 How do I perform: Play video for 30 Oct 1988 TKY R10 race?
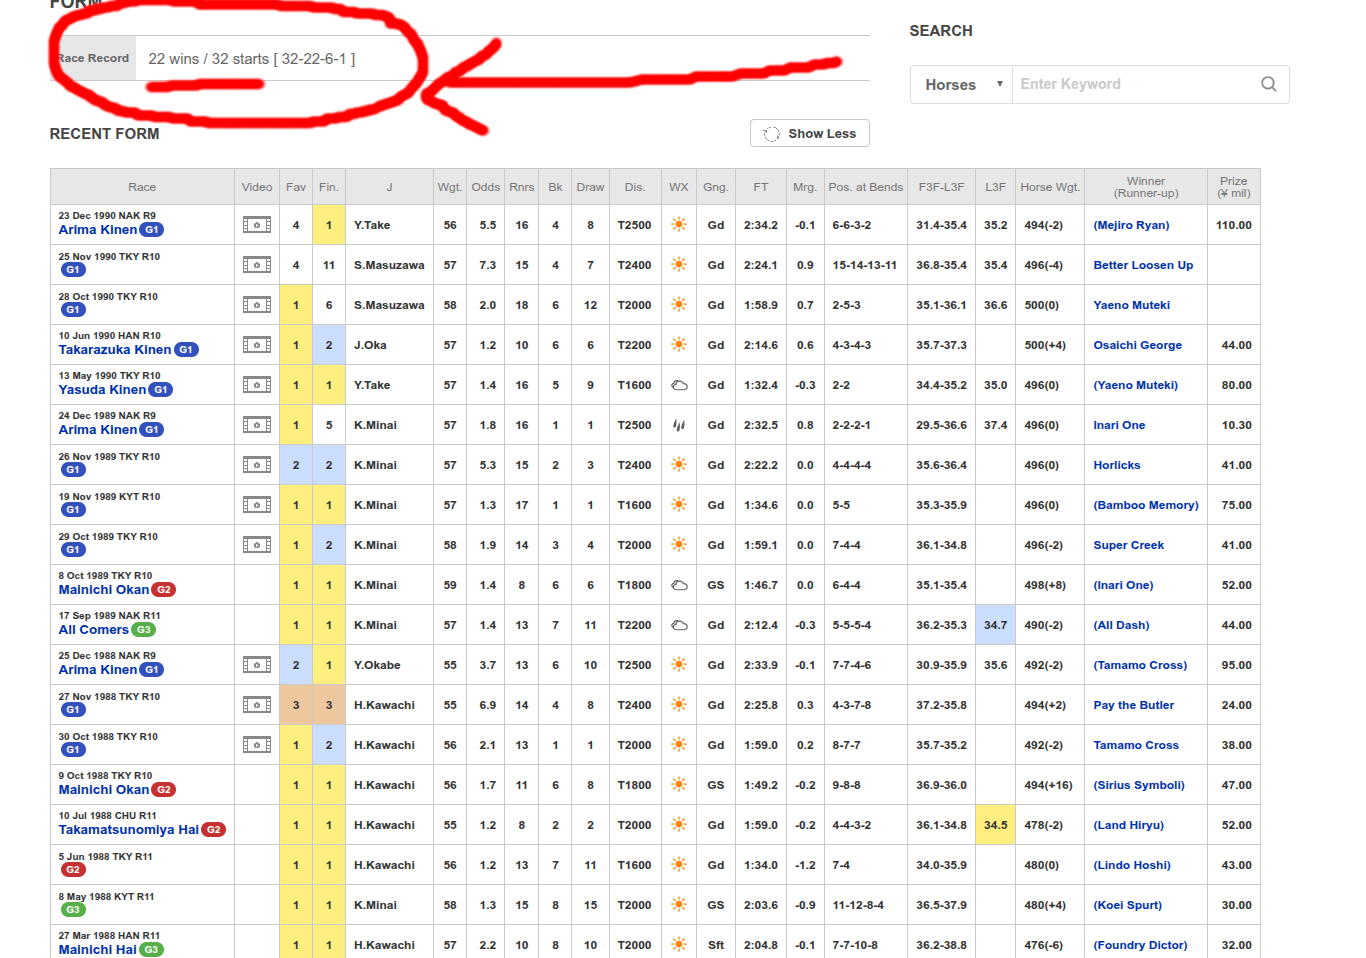coord(257,745)
